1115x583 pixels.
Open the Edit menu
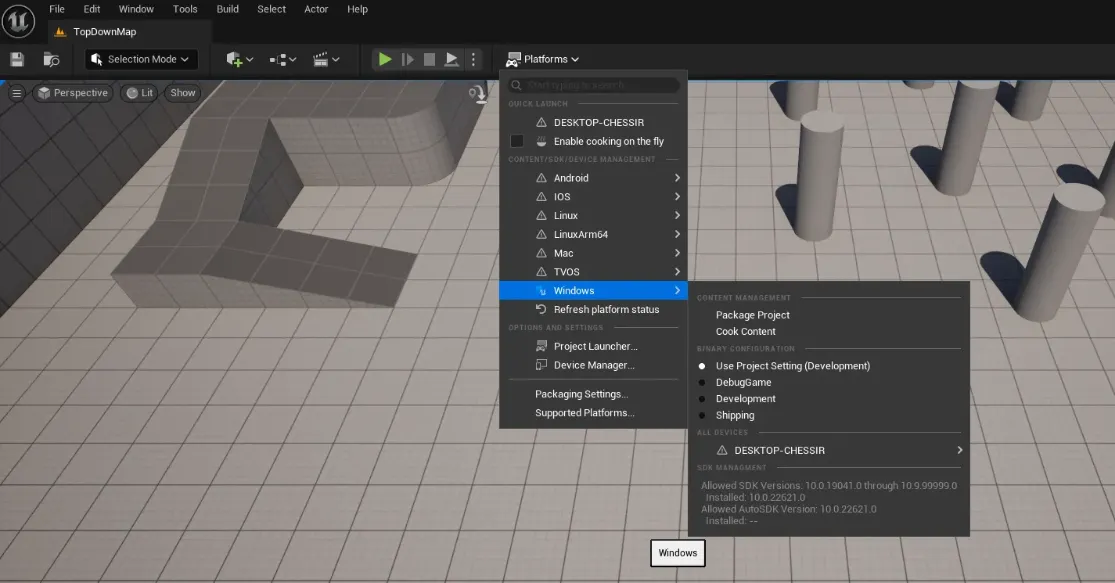click(x=92, y=9)
